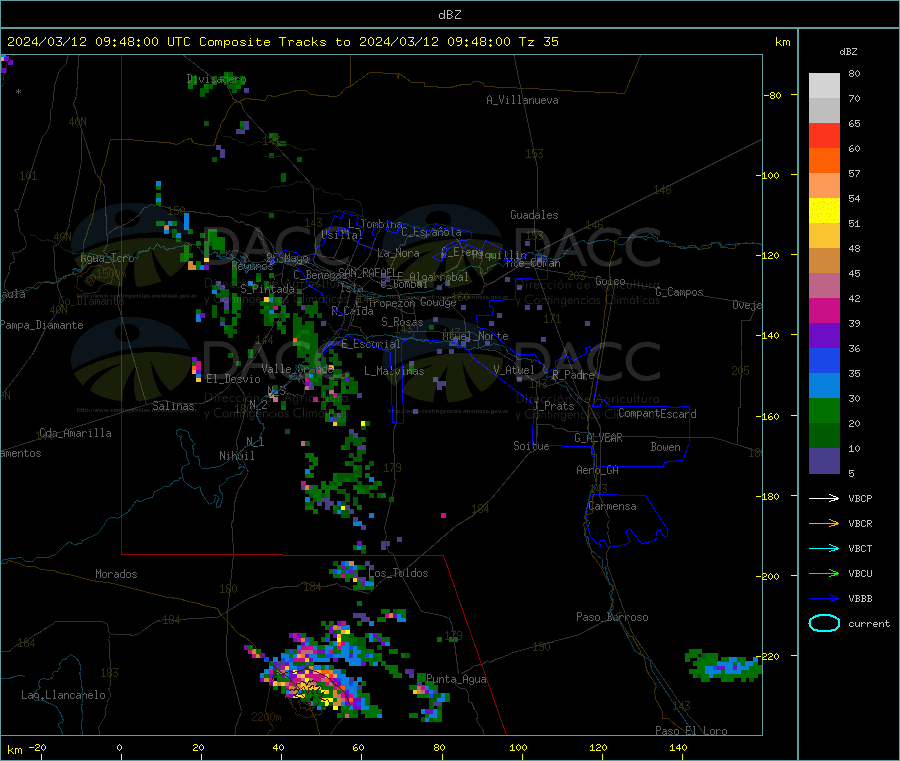Click the Morados map label

tap(116, 574)
